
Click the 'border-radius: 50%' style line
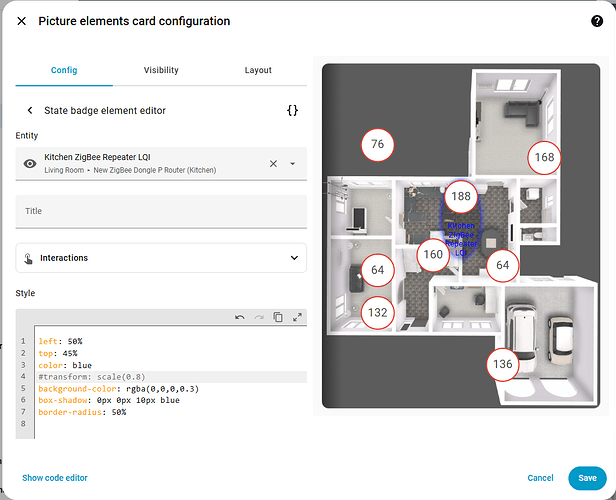click(82, 412)
